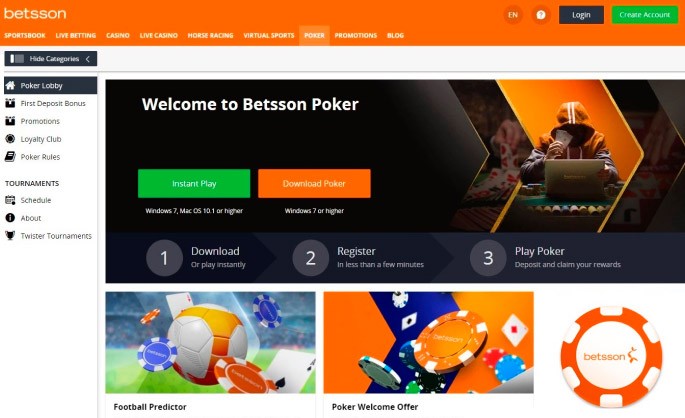Click the Twister Tournaments trophy icon
Screen dimensions: 685x418
pos(10,235)
